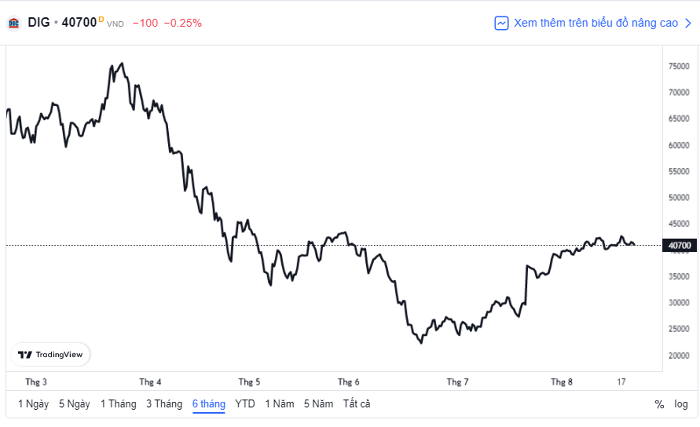700x427 pixels.
Task: Choose the 1 Năm time range
Action: 279,404
